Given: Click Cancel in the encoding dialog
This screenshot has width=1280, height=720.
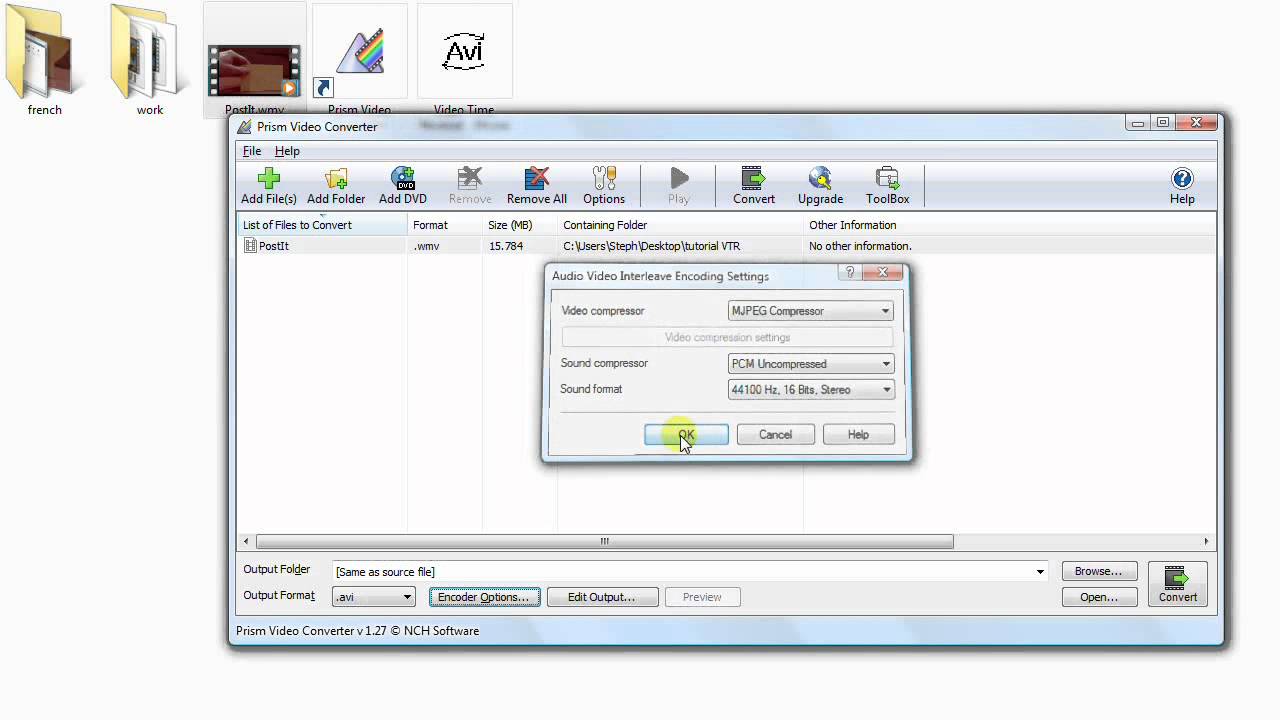Looking at the screenshot, I should (775, 435).
